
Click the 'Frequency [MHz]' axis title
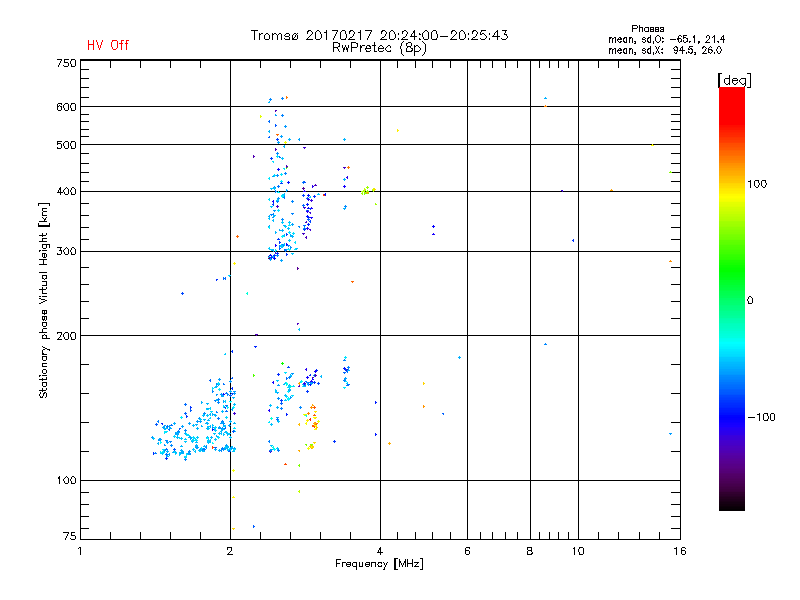(x=379, y=564)
